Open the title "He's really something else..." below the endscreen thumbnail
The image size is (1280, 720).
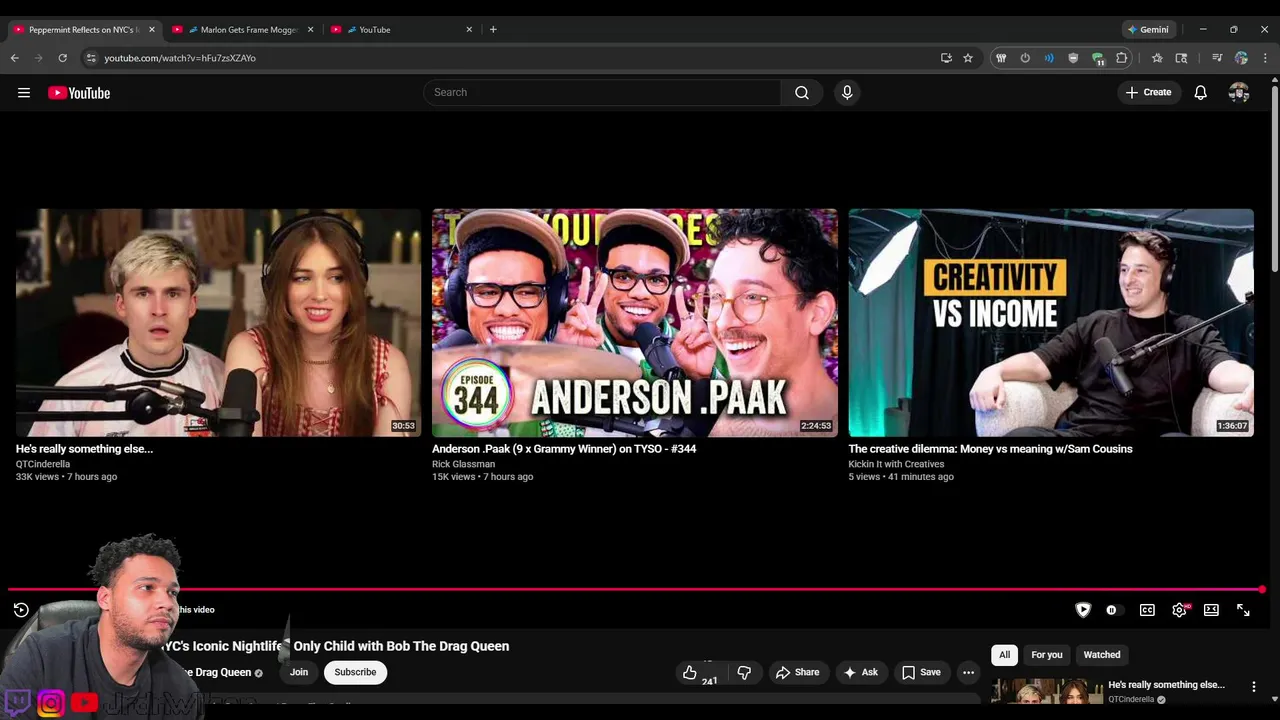tap(85, 449)
